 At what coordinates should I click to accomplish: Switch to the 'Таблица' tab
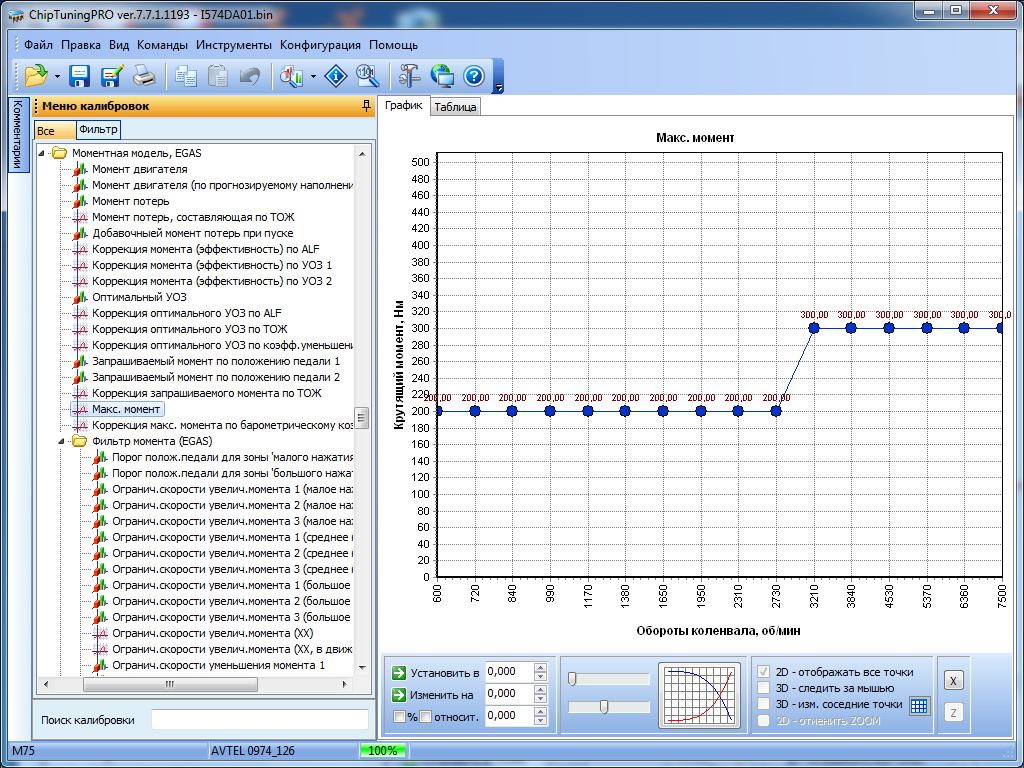[455, 107]
